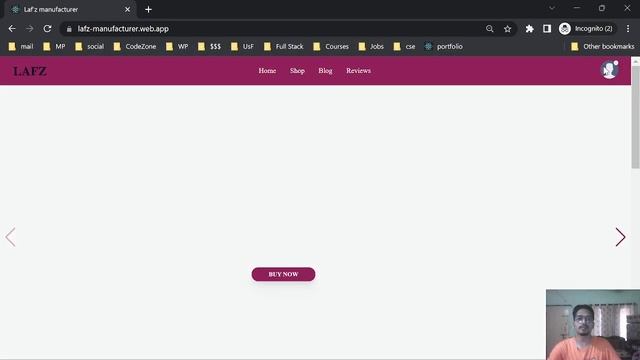This screenshot has height=360, width=640.
Task: Open the CodeZone bookmark folder
Action: coord(135,47)
